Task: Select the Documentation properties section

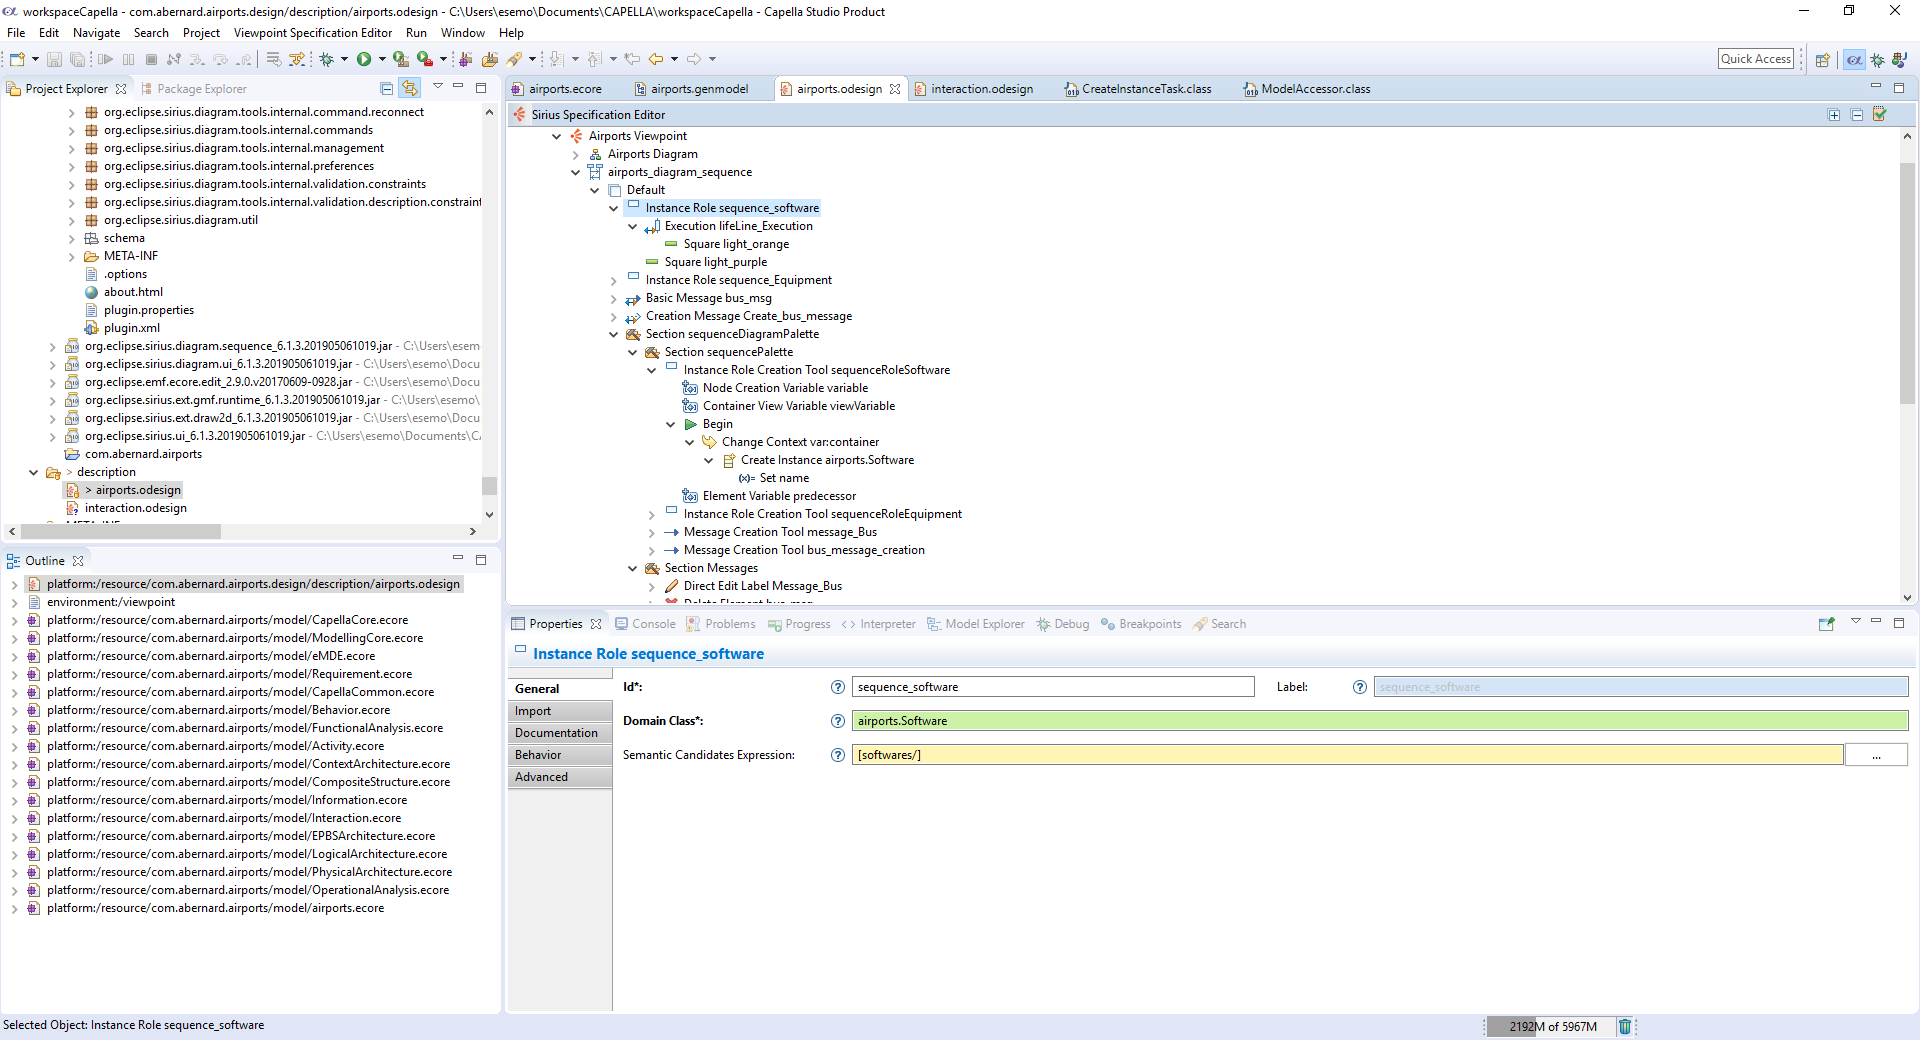Action: pyautogui.click(x=560, y=733)
